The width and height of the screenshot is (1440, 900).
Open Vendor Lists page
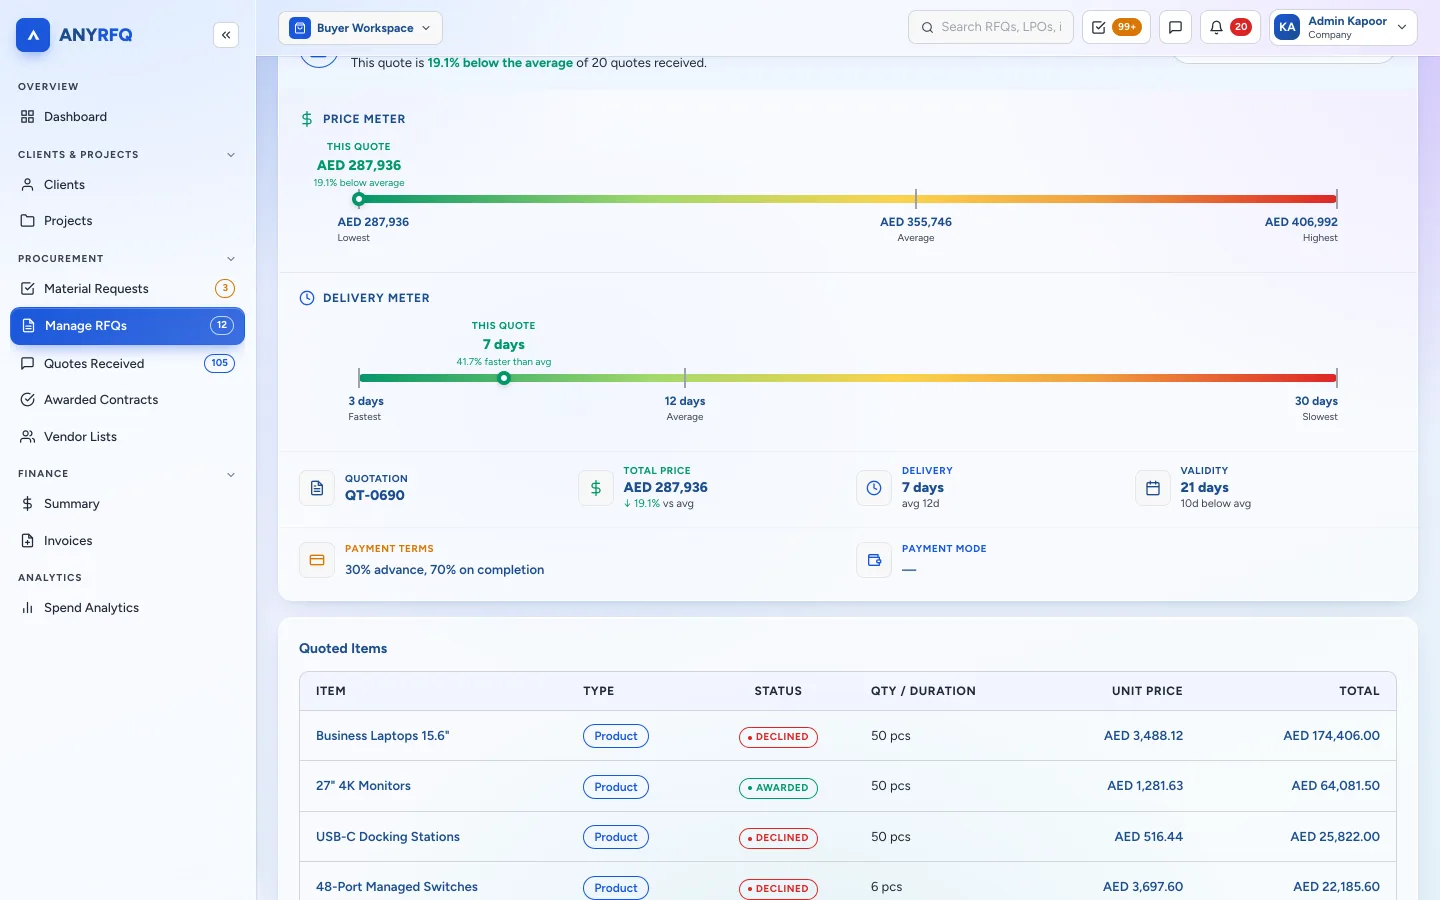[x=127, y=437]
